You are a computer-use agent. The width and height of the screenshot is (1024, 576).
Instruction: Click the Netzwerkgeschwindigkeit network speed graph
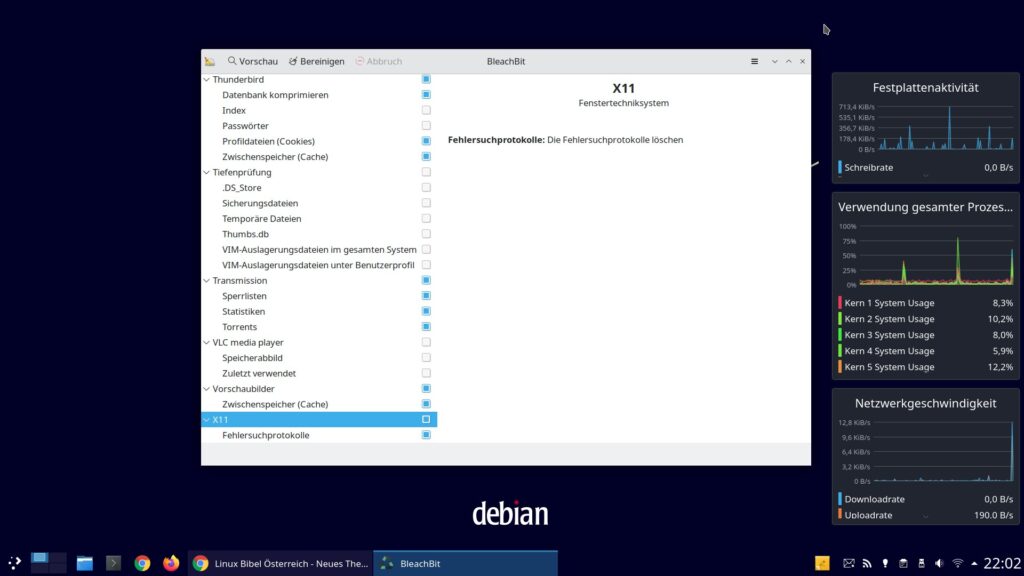(x=925, y=451)
